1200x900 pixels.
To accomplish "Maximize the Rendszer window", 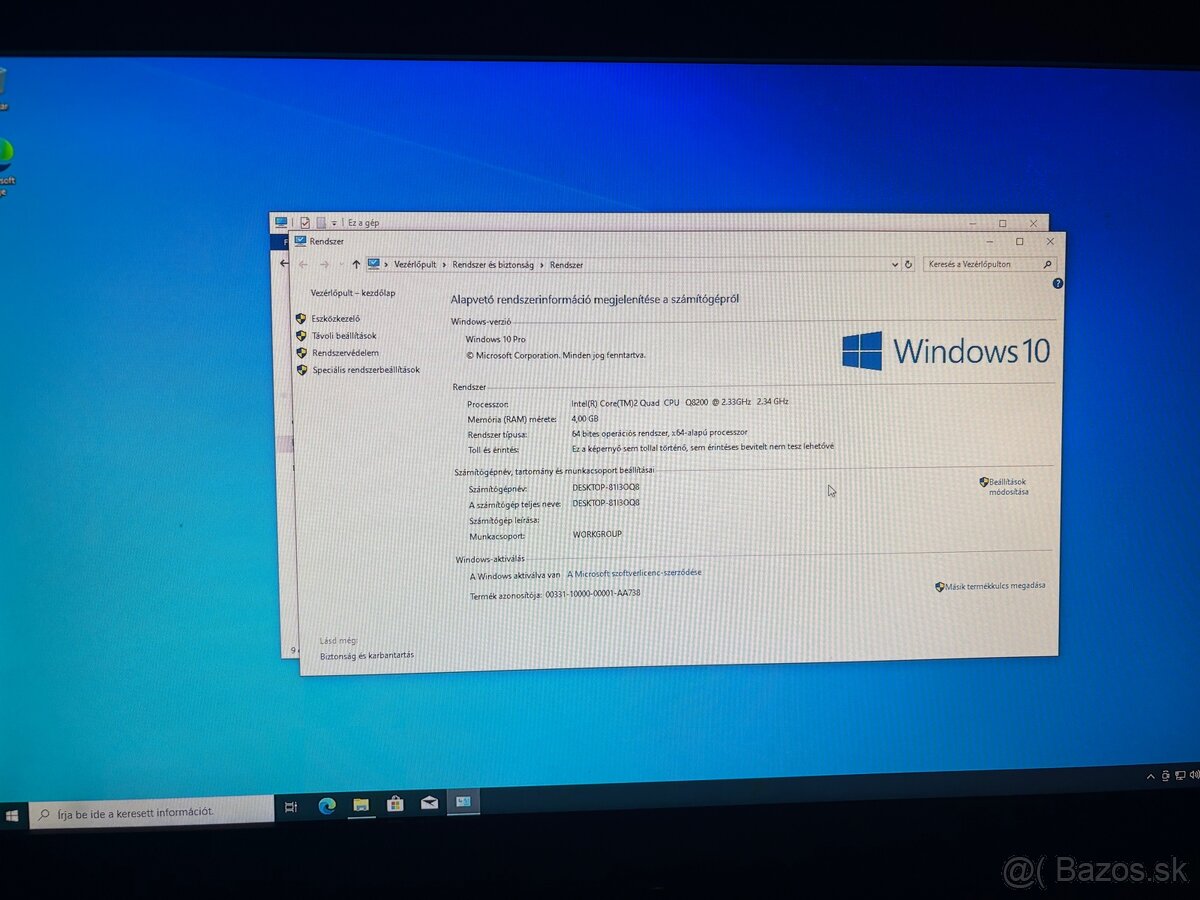I will pos(1019,241).
